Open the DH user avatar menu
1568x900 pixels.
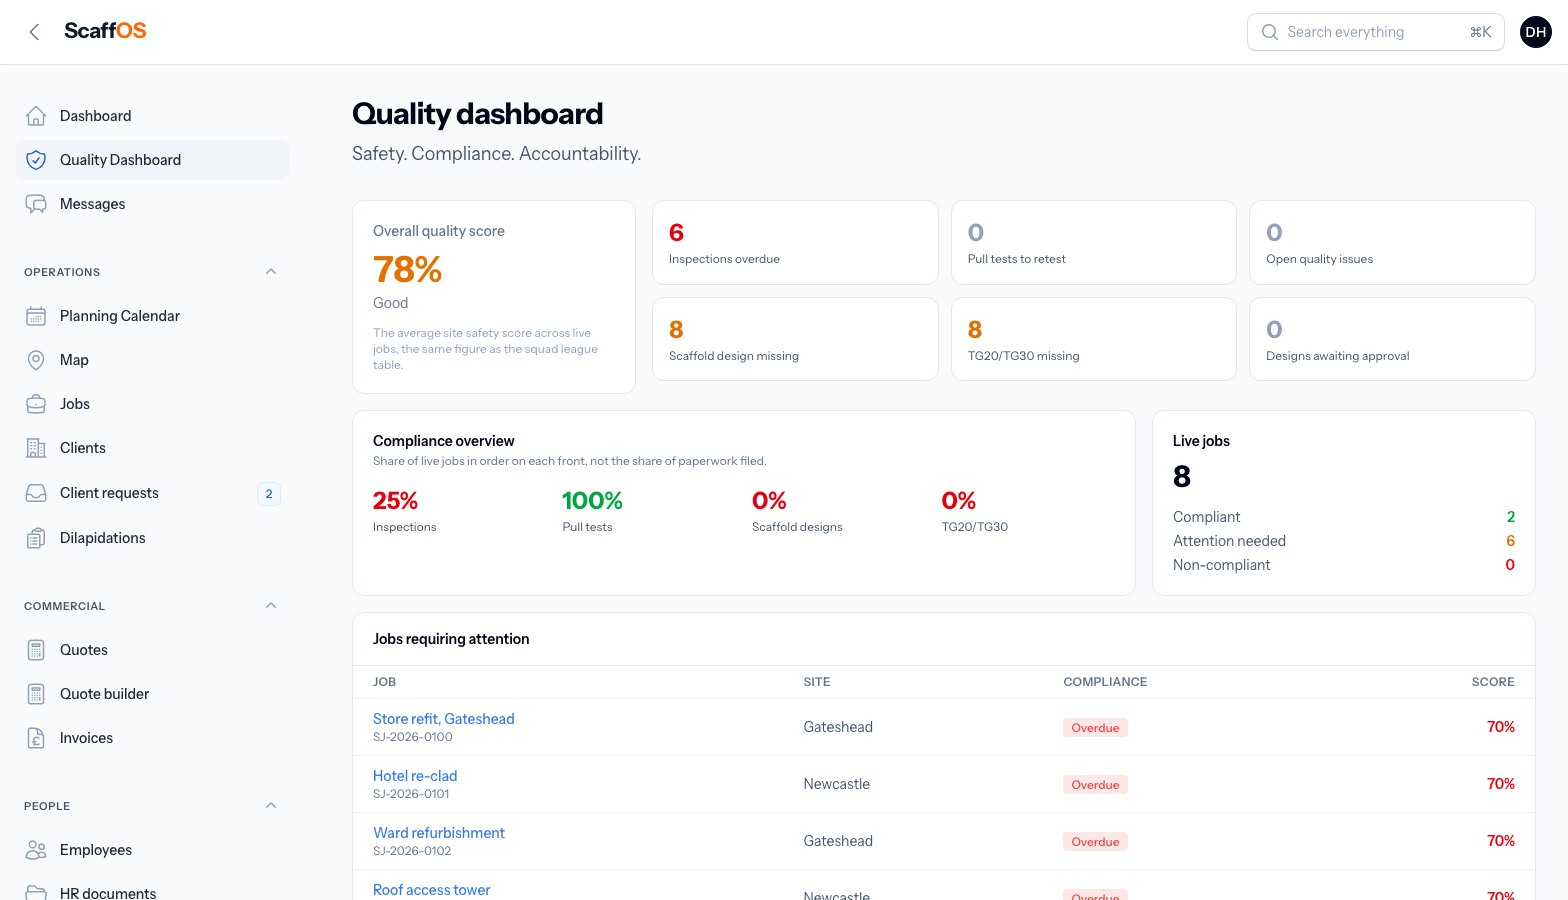click(1536, 32)
